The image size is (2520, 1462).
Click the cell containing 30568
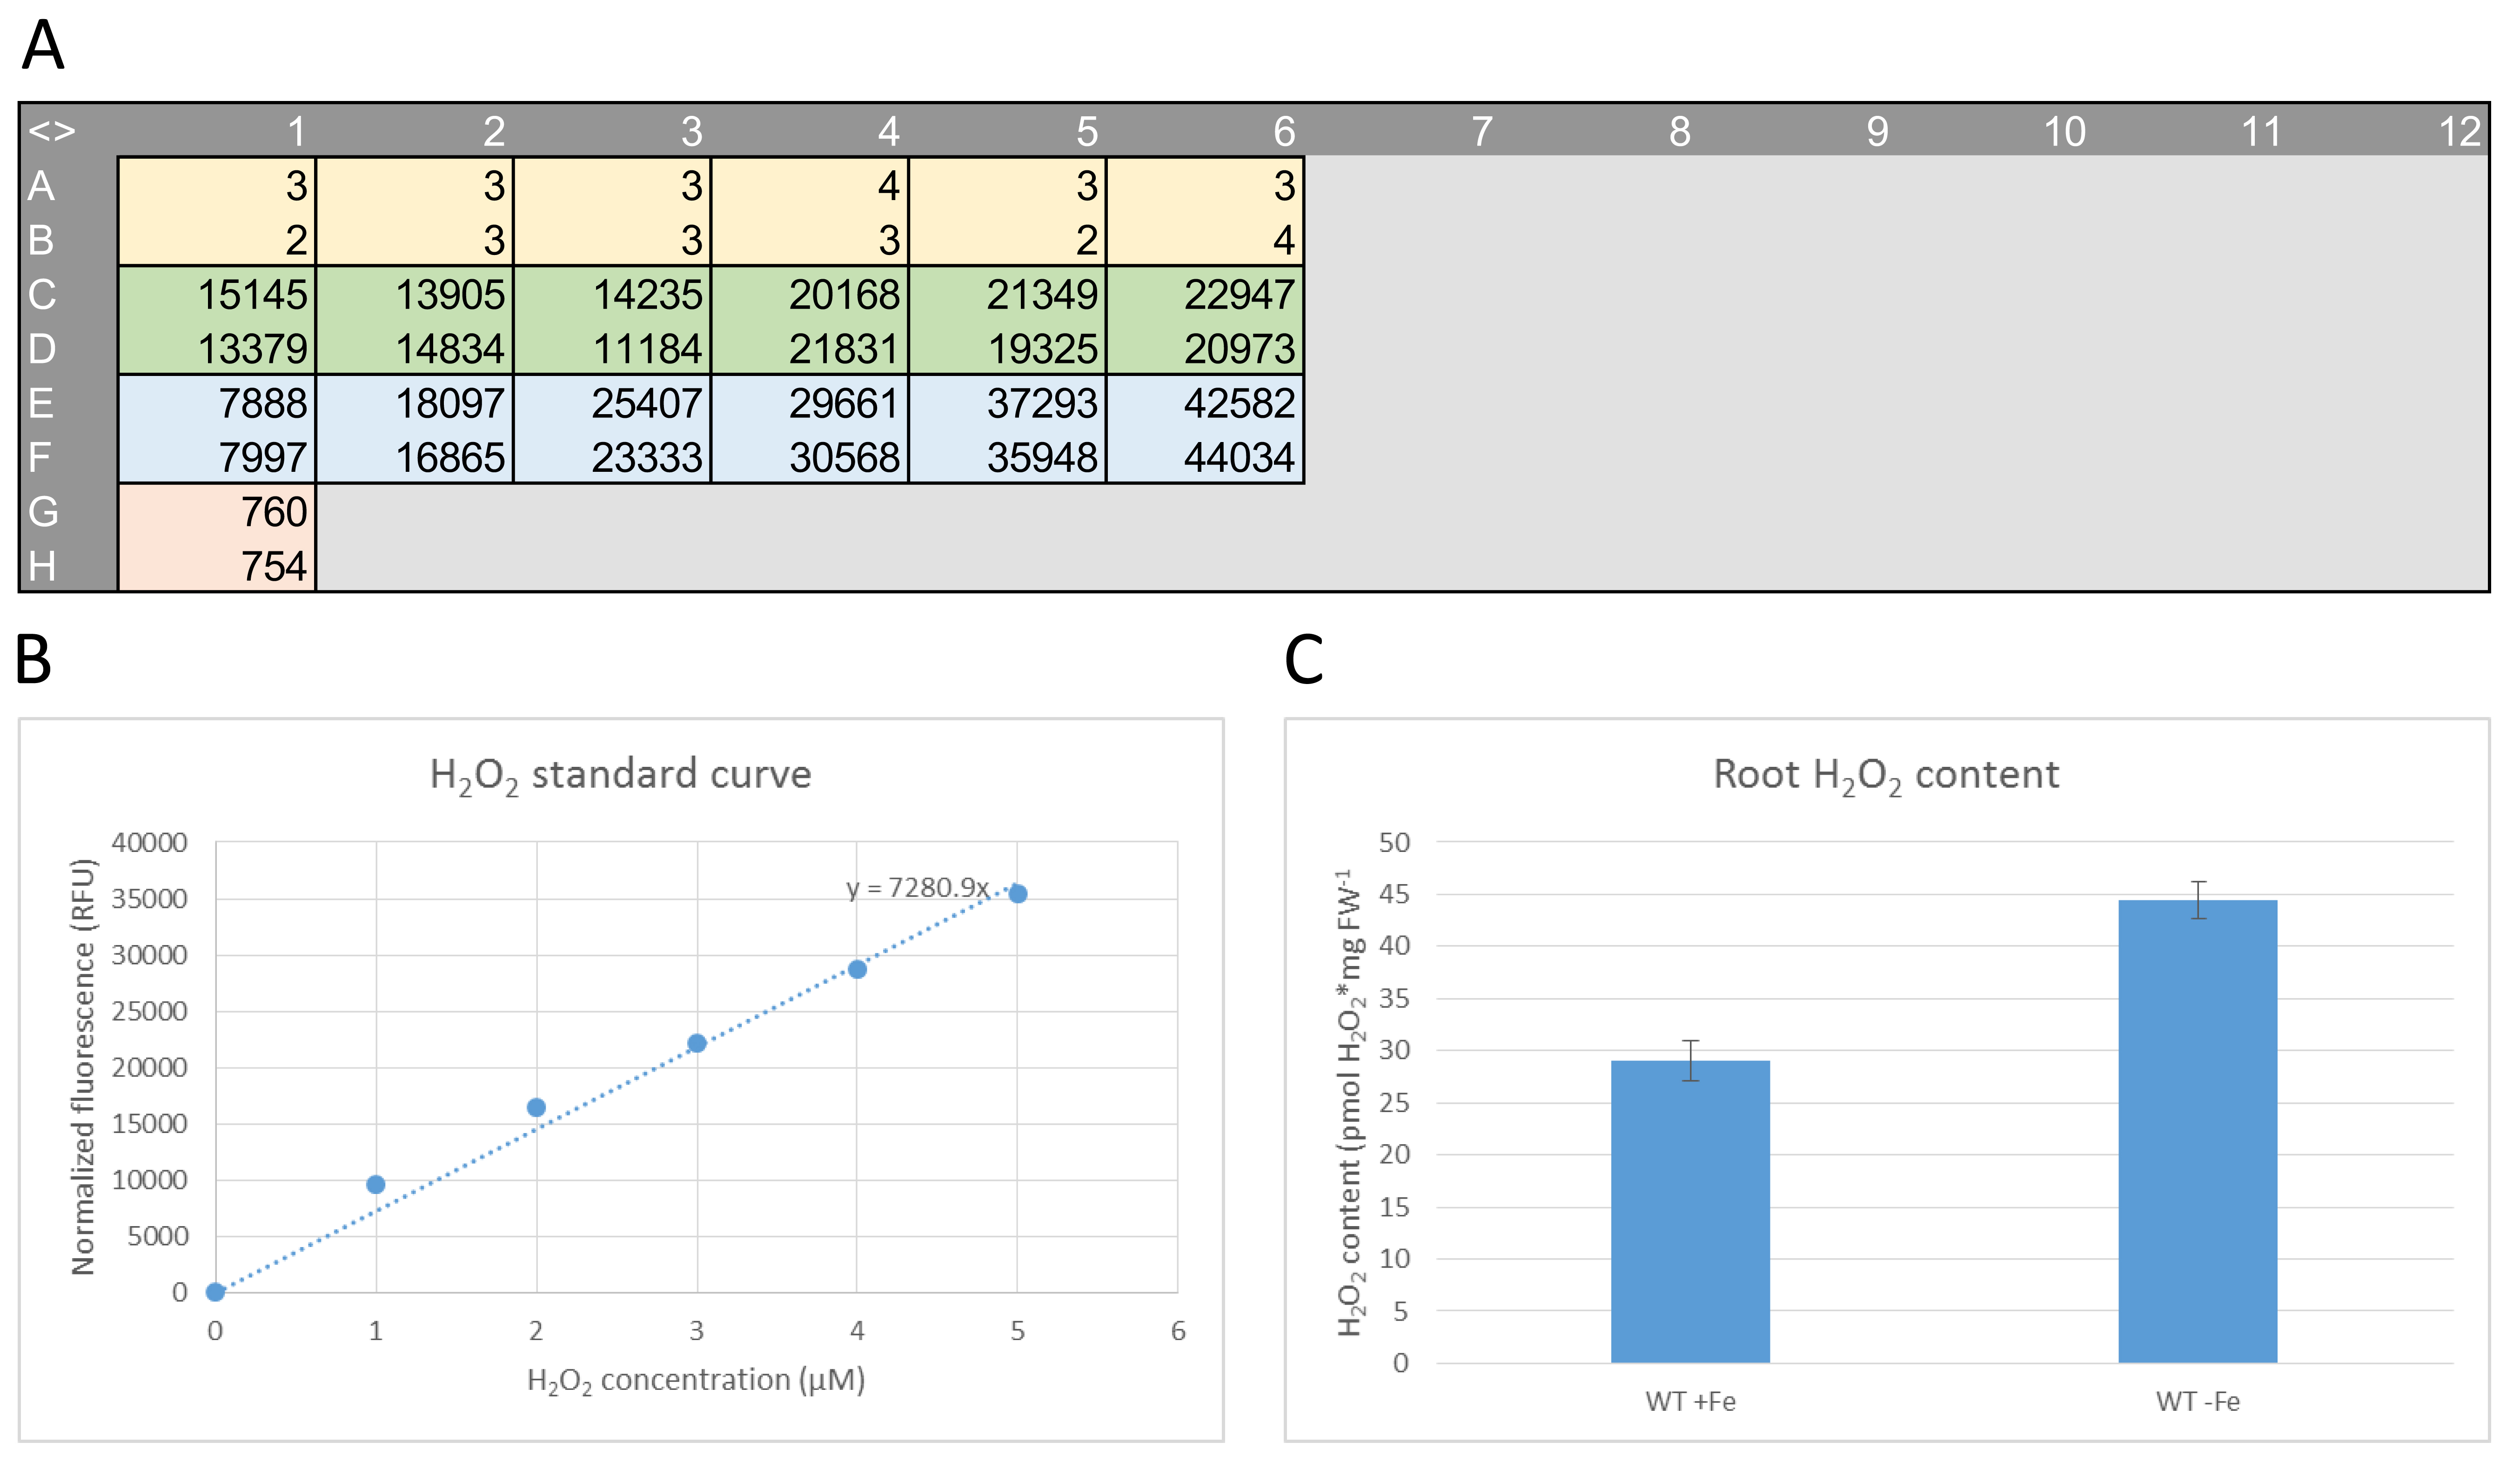[x=810, y=457]
